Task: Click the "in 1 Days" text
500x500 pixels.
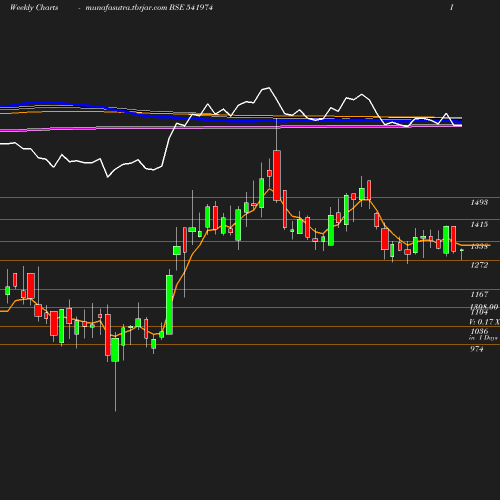Action: tap(483, 338)
